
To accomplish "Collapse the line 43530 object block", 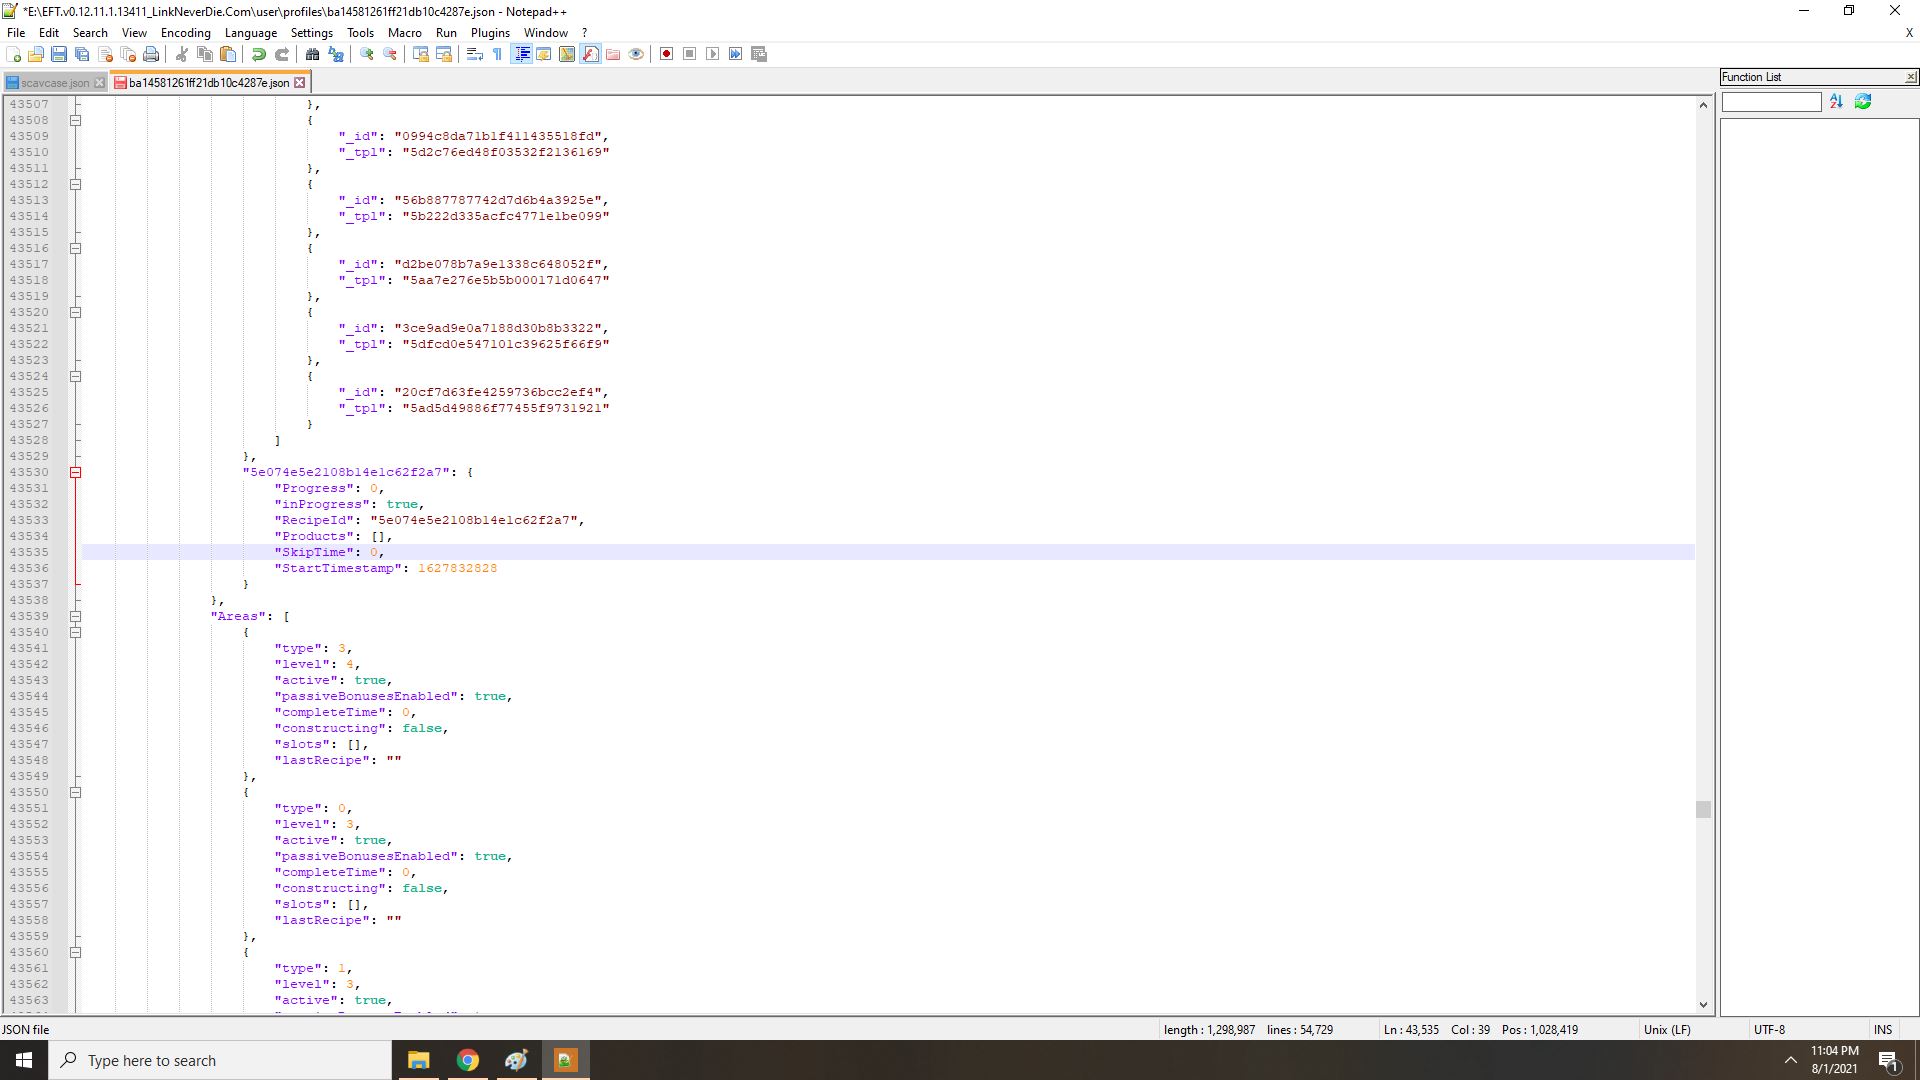I will click(x=74, y=471).
